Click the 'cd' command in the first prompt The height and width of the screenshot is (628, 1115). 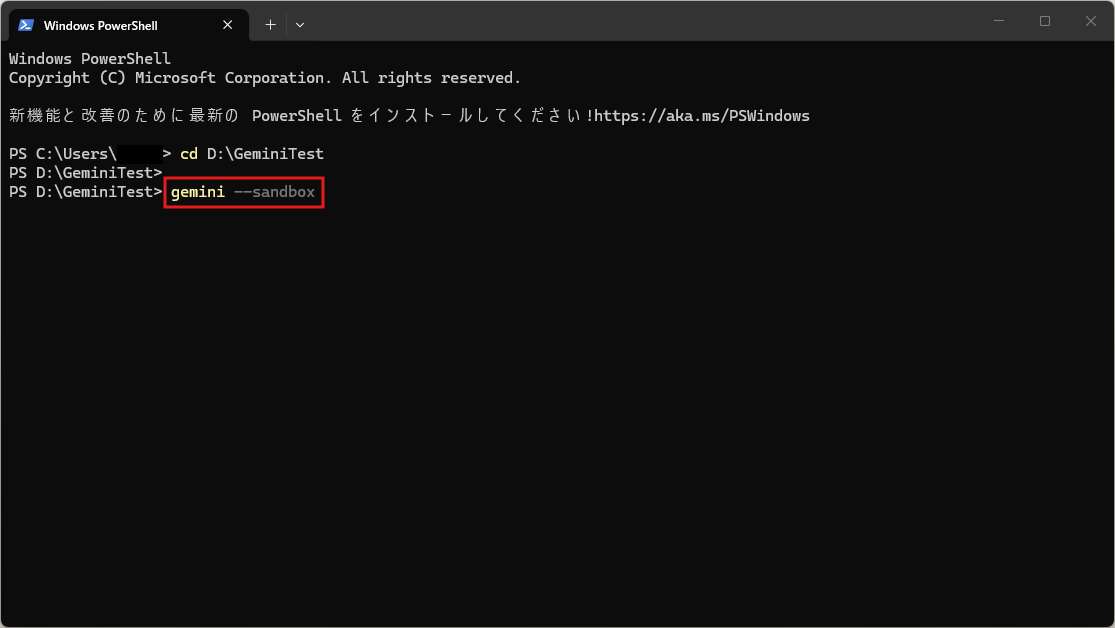[188, 154]
